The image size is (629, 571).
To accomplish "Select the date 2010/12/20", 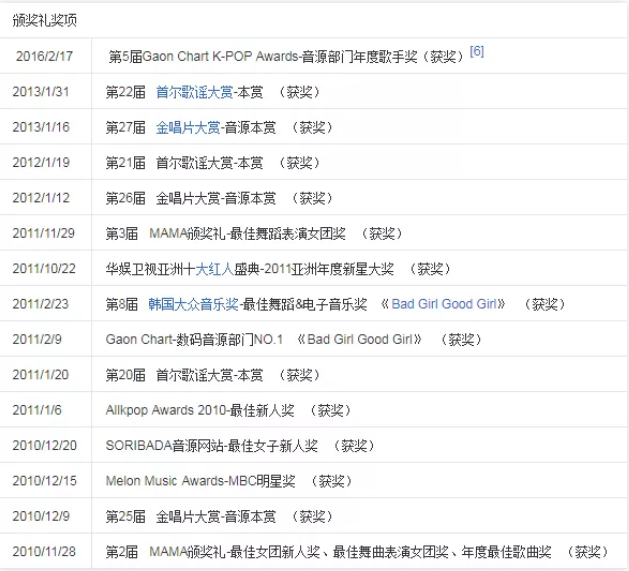I will (44, 445).
